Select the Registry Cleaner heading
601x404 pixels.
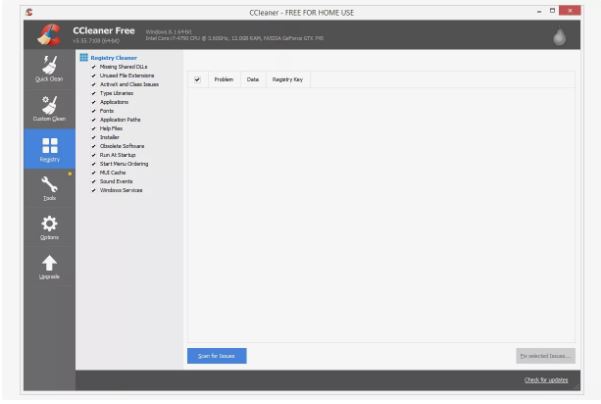click(x=113, y=58)
